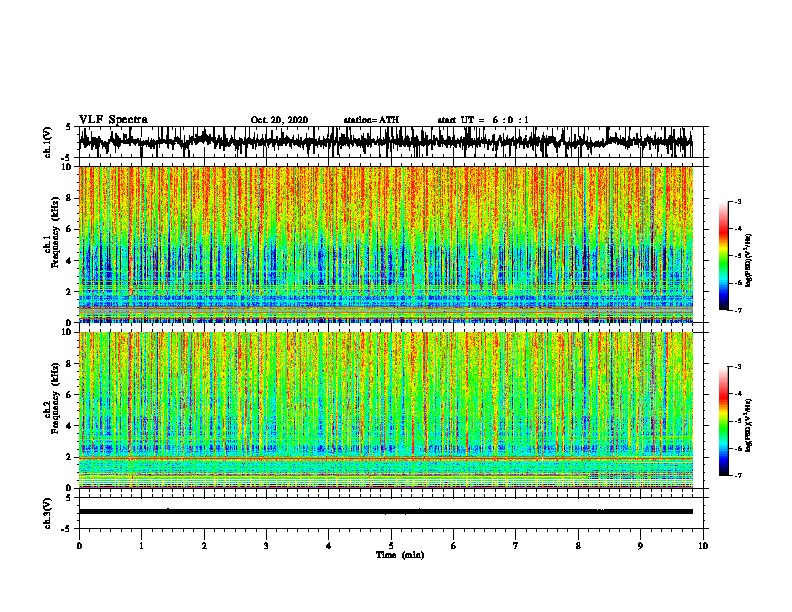Click the 'start UT = 6:0:1' label
Viewport: 792px width, 612px height.
coord(483,120)
